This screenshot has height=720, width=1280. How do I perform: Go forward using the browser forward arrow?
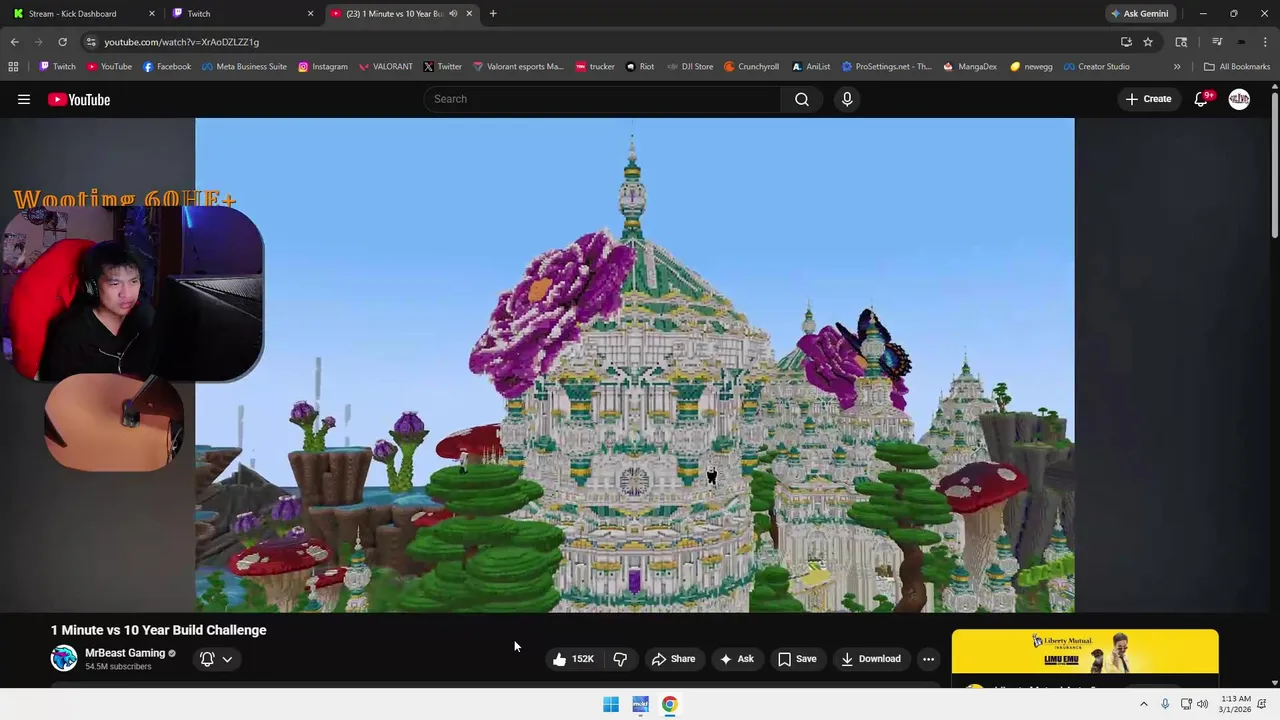pyautogui.click(x=38, y=42)
